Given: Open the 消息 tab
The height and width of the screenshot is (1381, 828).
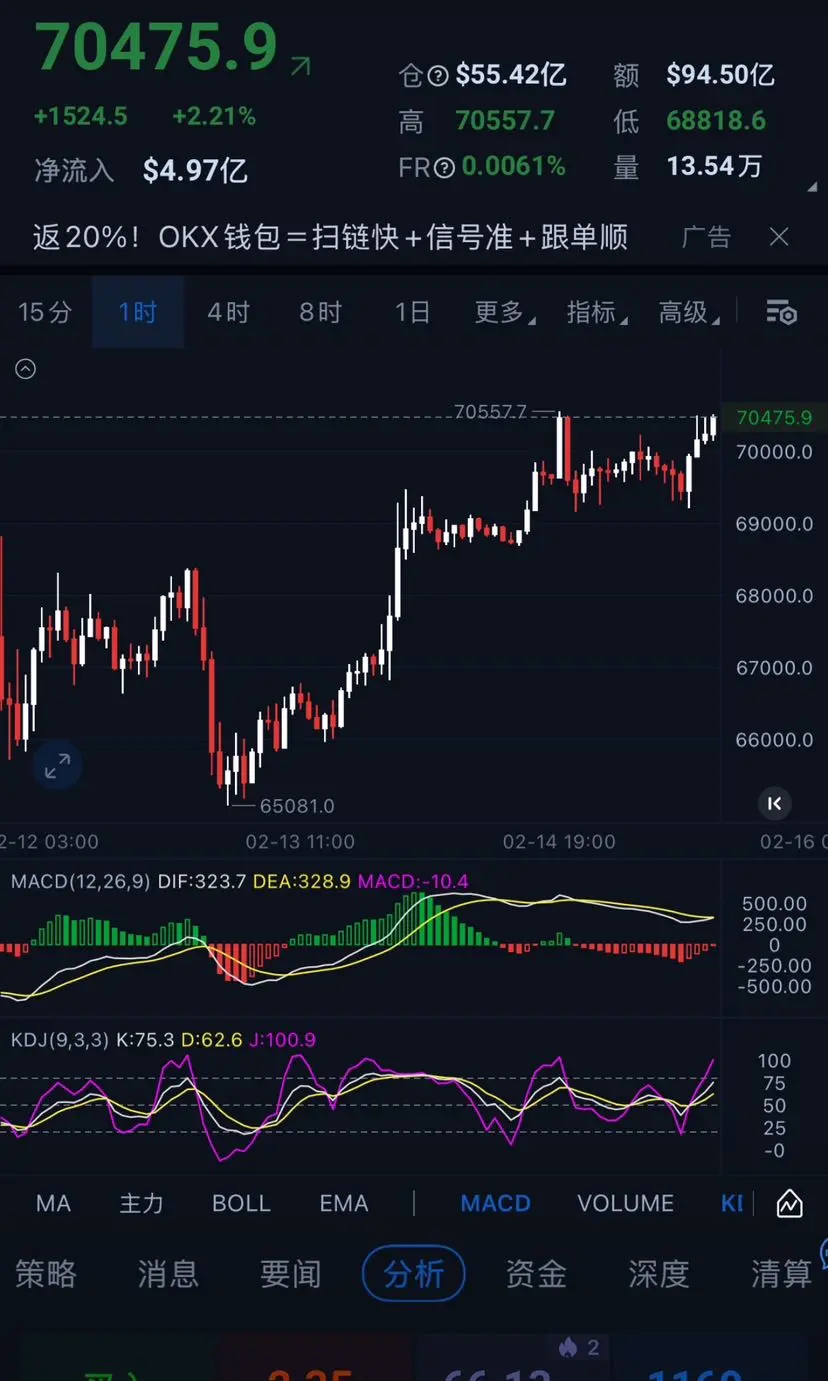Looking at the screenshot, I should click(168, 1273).
